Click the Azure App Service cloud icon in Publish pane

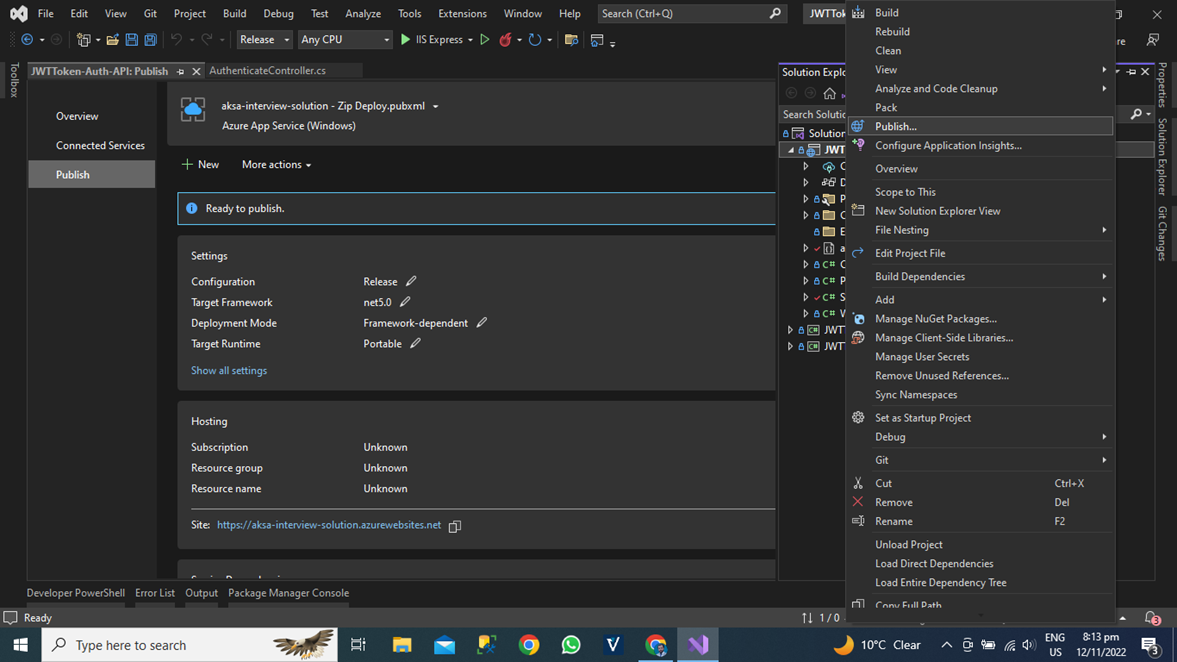coord(193,108)
